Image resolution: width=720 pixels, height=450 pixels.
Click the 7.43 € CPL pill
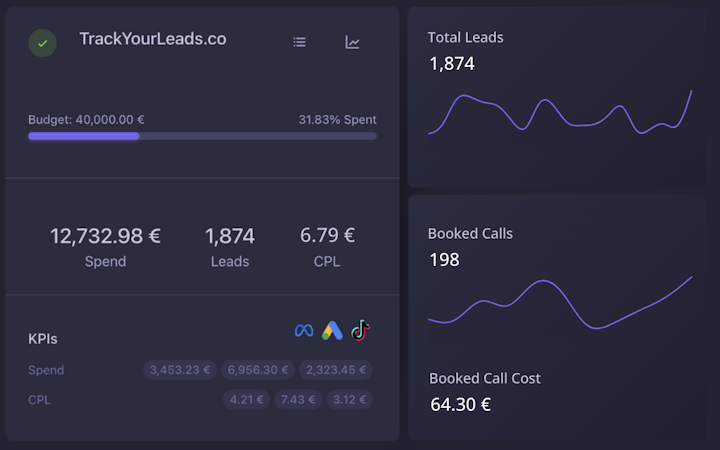pos(298,399)
